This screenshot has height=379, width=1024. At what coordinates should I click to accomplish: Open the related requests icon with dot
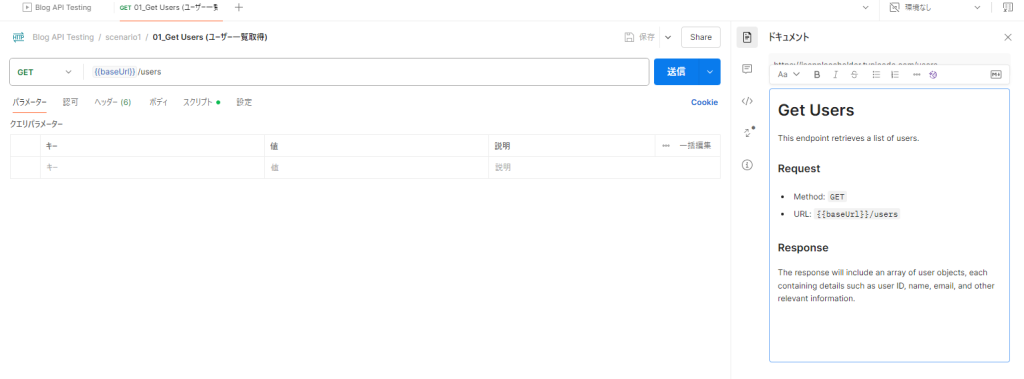748,132
